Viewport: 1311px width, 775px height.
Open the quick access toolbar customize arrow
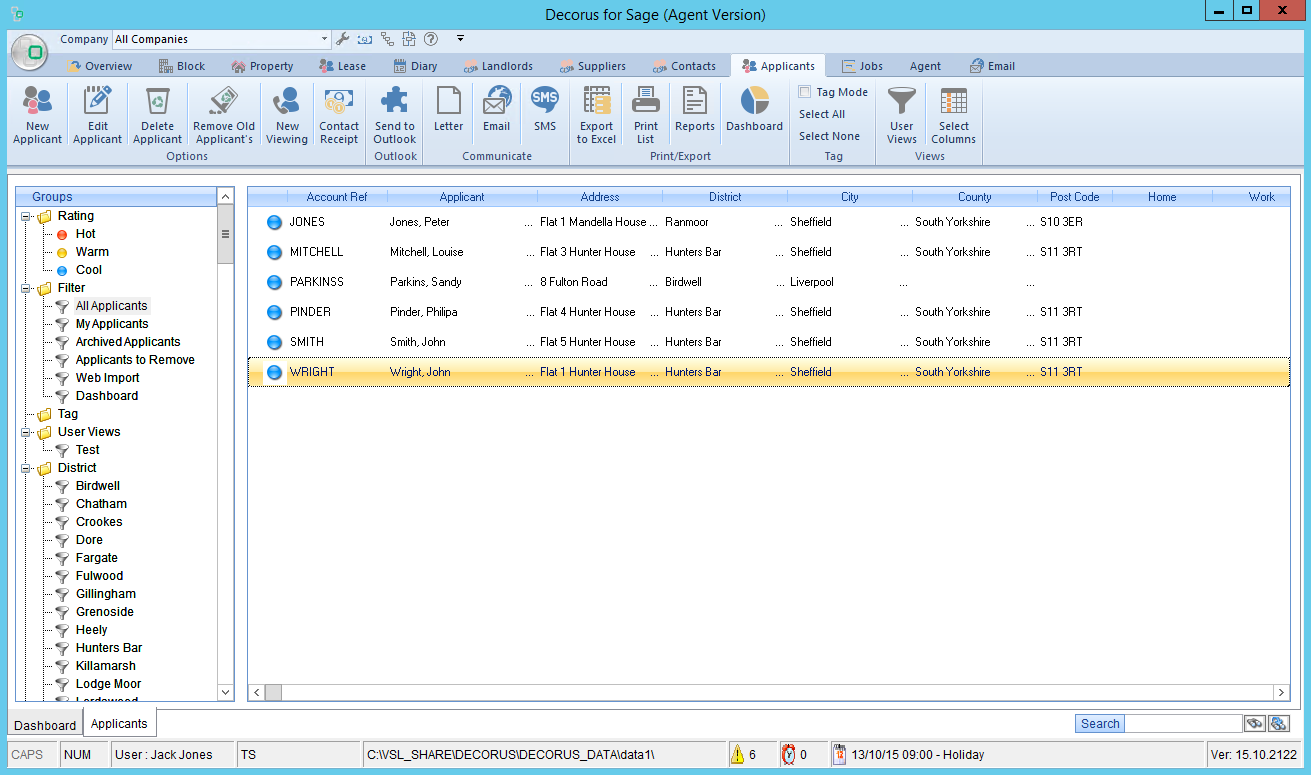tap(460, 39)
